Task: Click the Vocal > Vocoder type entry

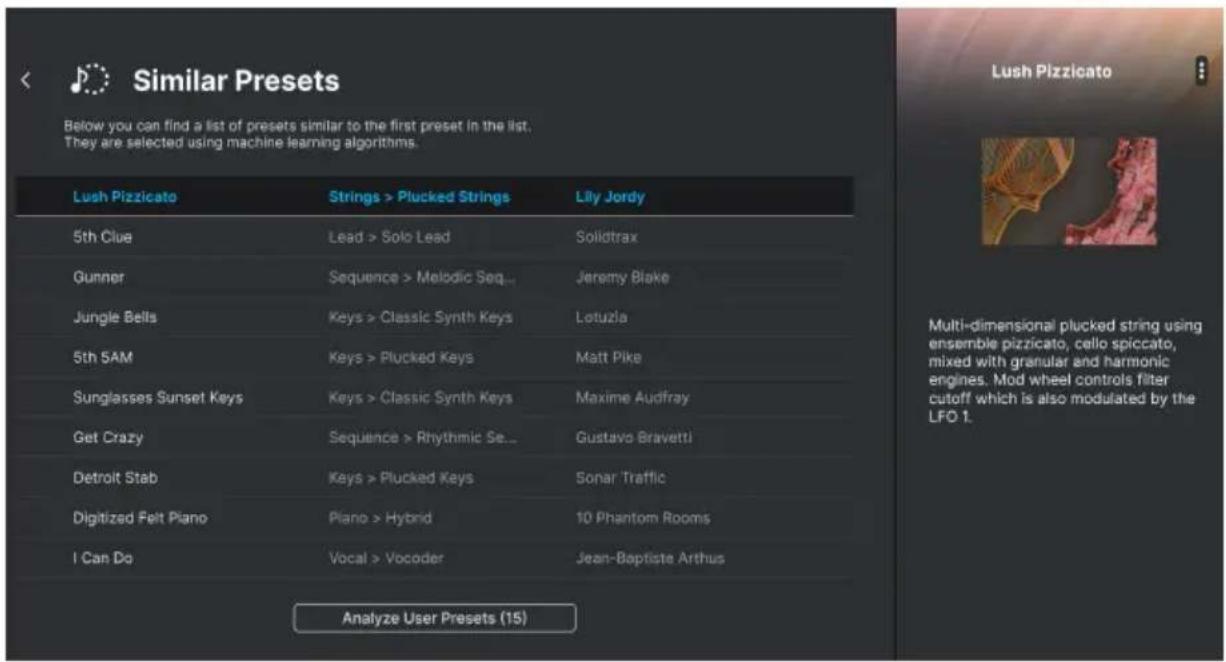Action: pos(385,558)
